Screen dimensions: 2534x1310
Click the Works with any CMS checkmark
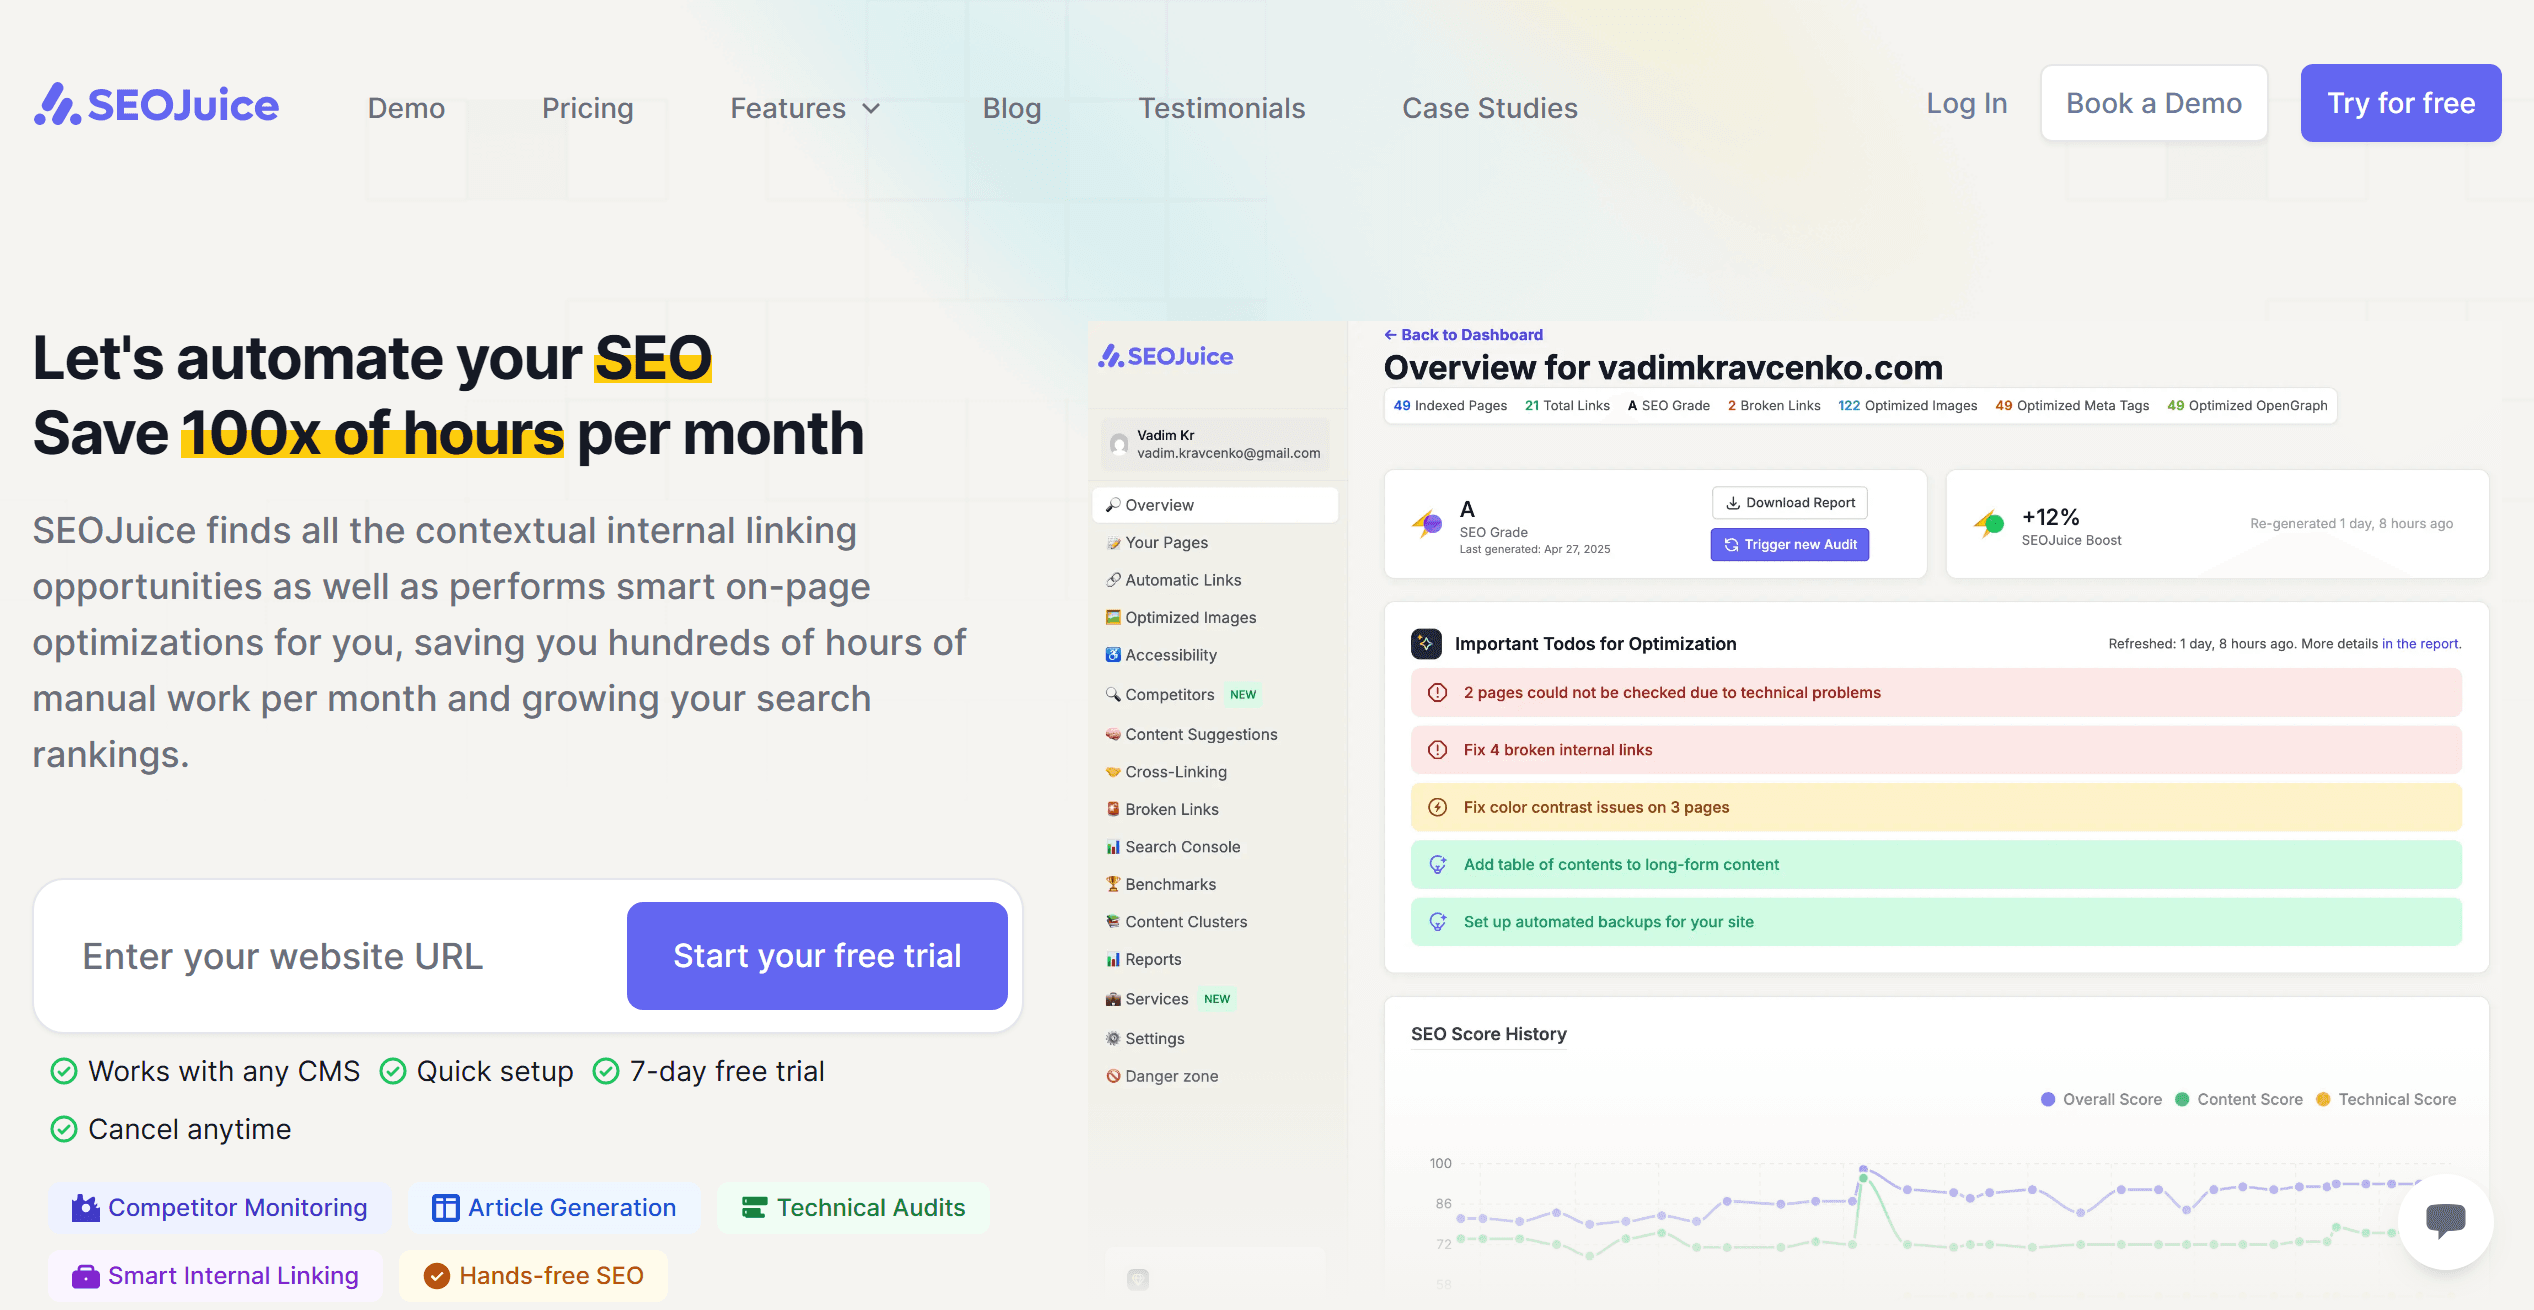coord(64,1072)
